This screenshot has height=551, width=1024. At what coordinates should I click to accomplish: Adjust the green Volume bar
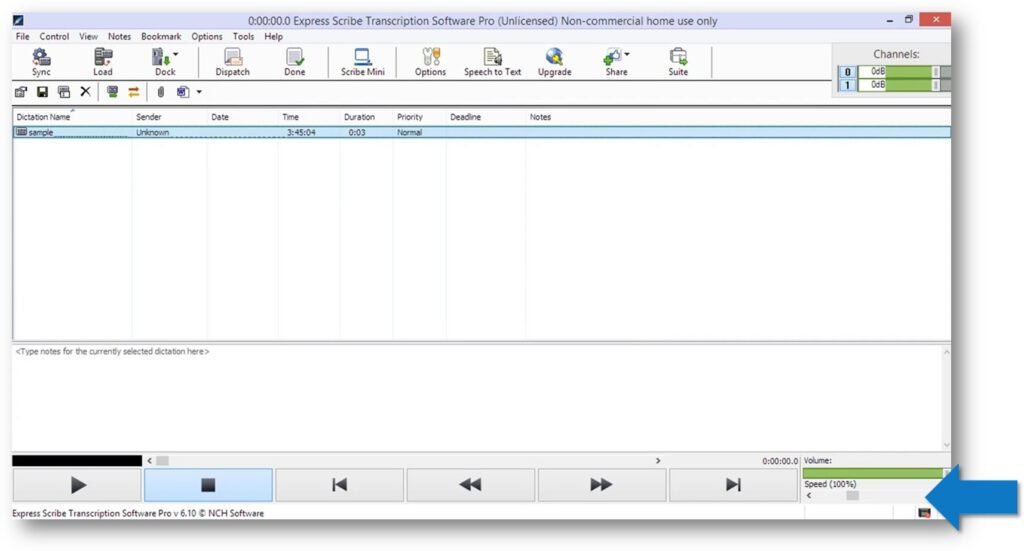pos(872,473)
